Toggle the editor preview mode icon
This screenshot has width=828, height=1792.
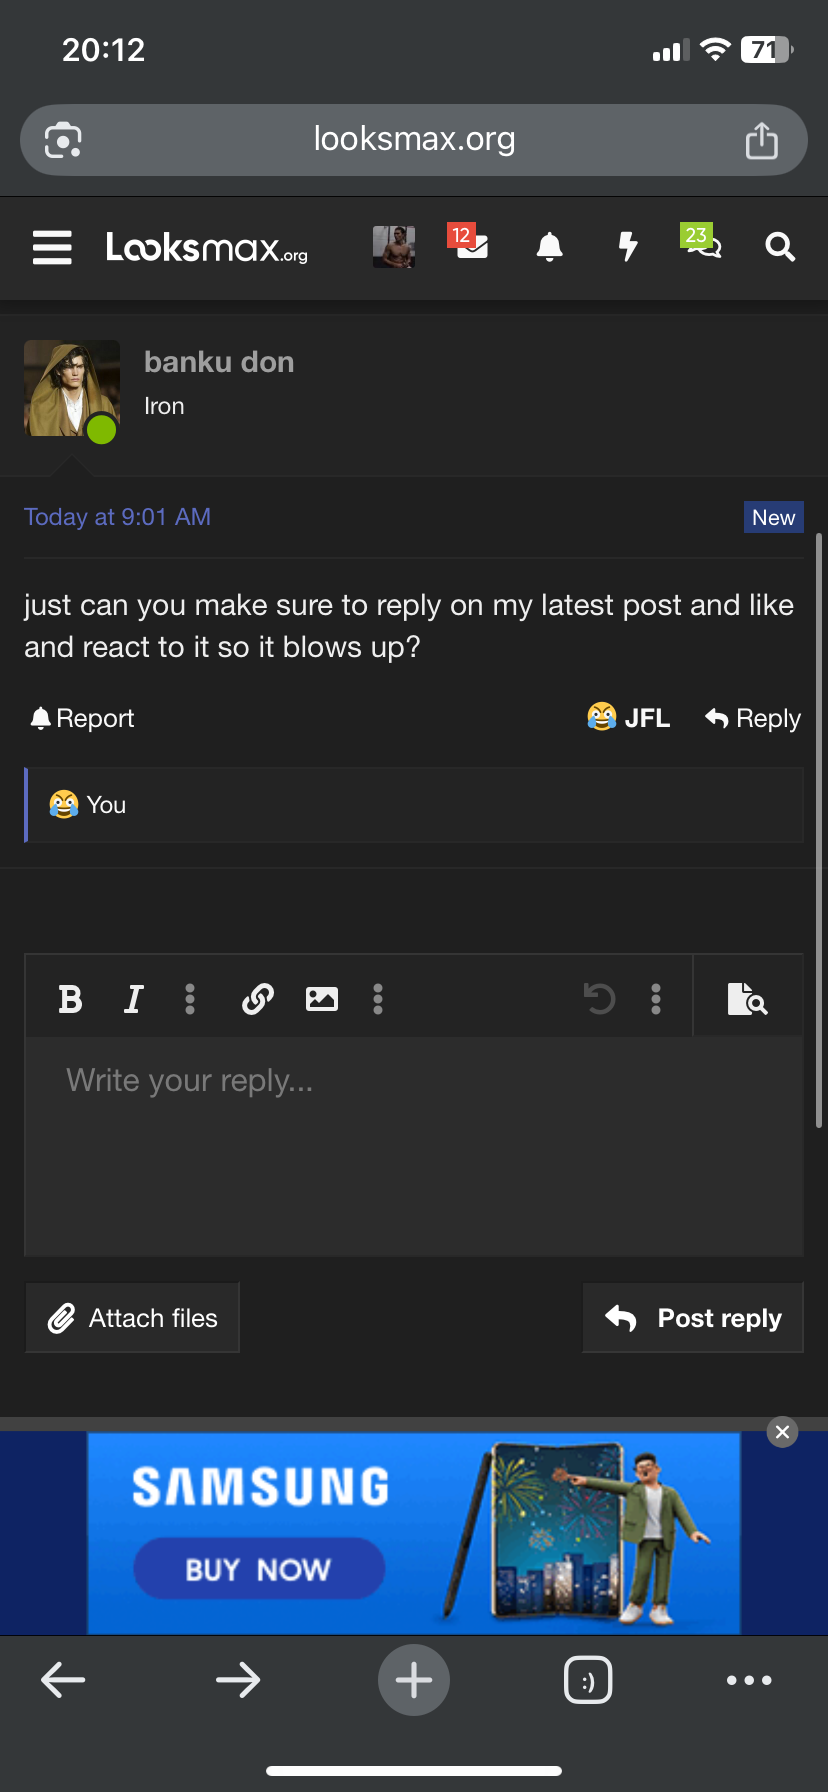point(747,999)
